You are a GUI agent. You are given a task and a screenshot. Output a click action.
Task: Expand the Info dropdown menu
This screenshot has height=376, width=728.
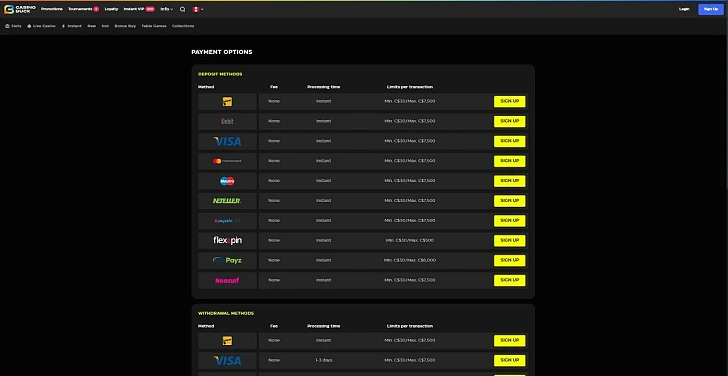167,9
